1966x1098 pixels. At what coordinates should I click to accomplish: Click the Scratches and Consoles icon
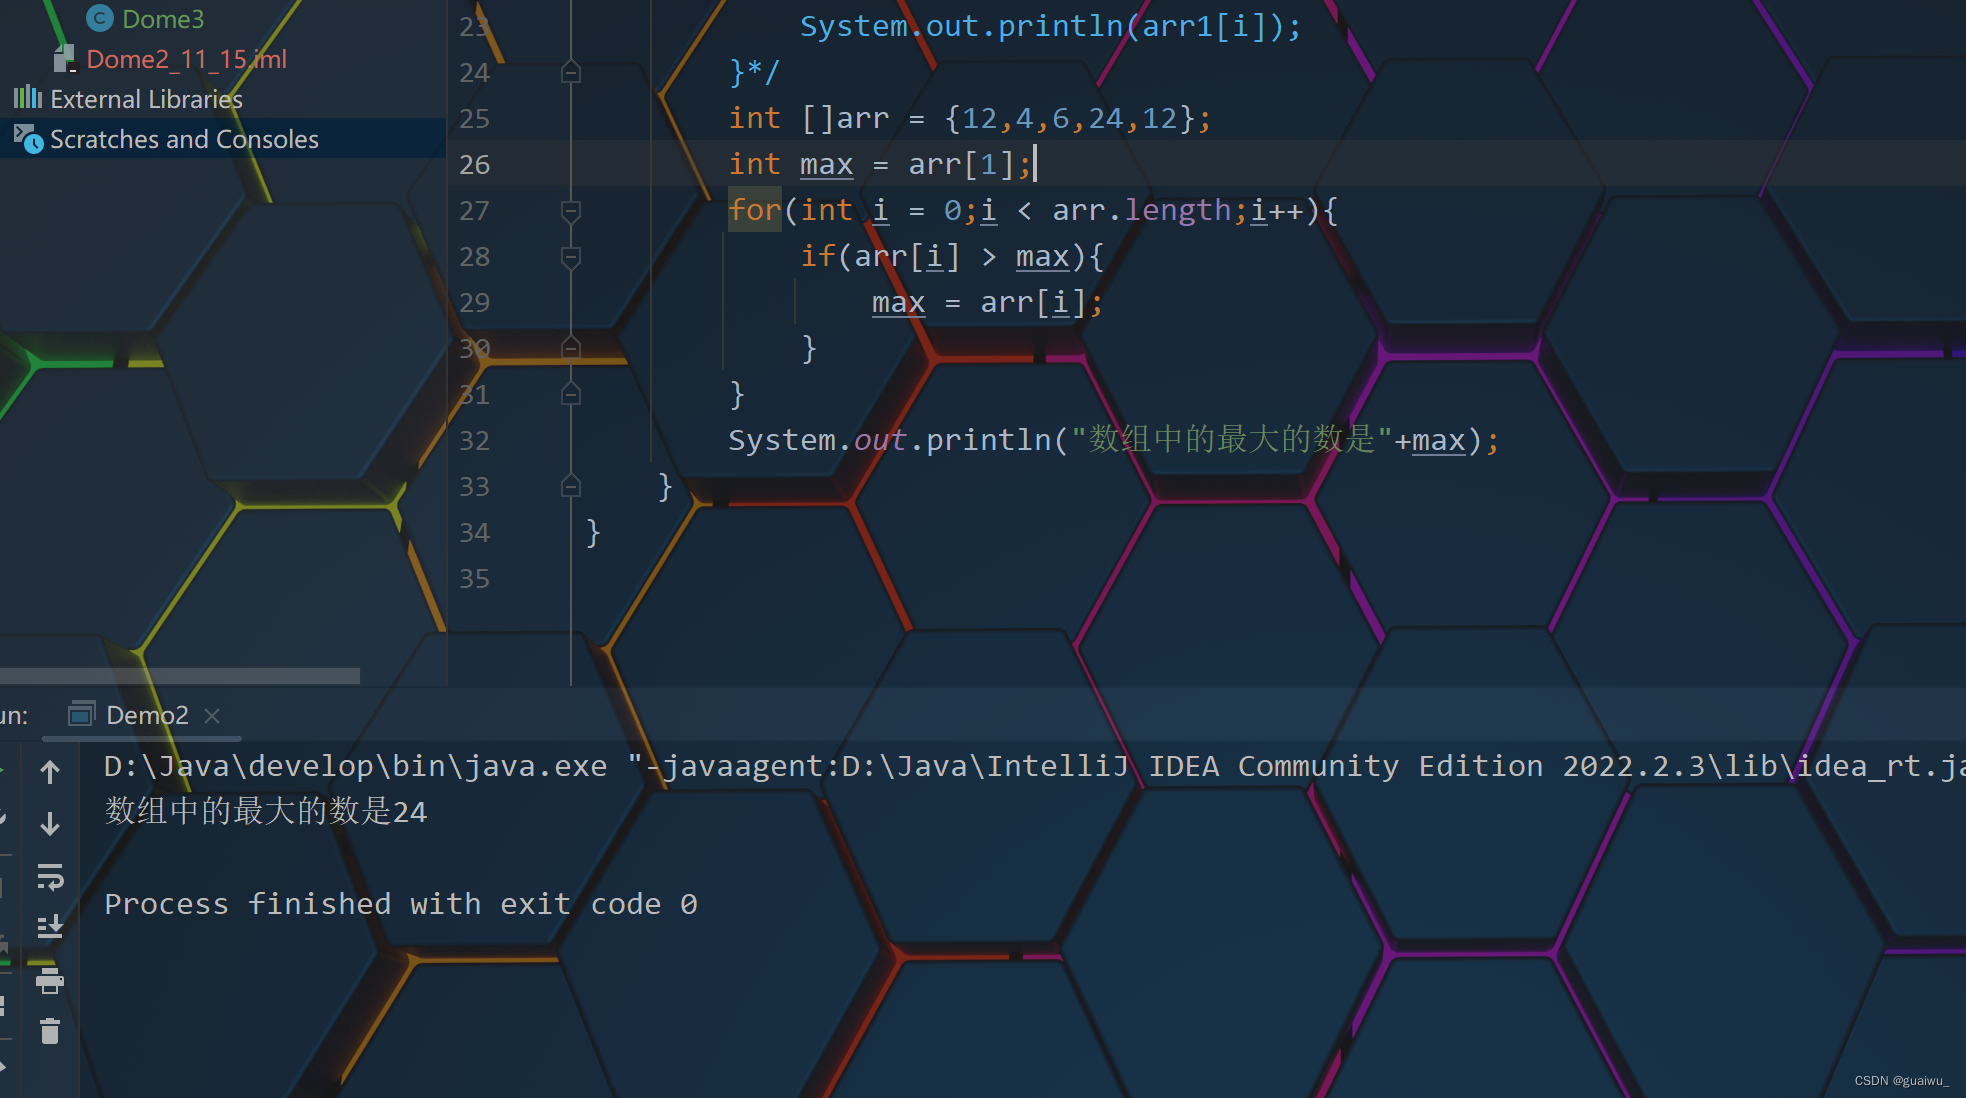click(x=28, y=139)
